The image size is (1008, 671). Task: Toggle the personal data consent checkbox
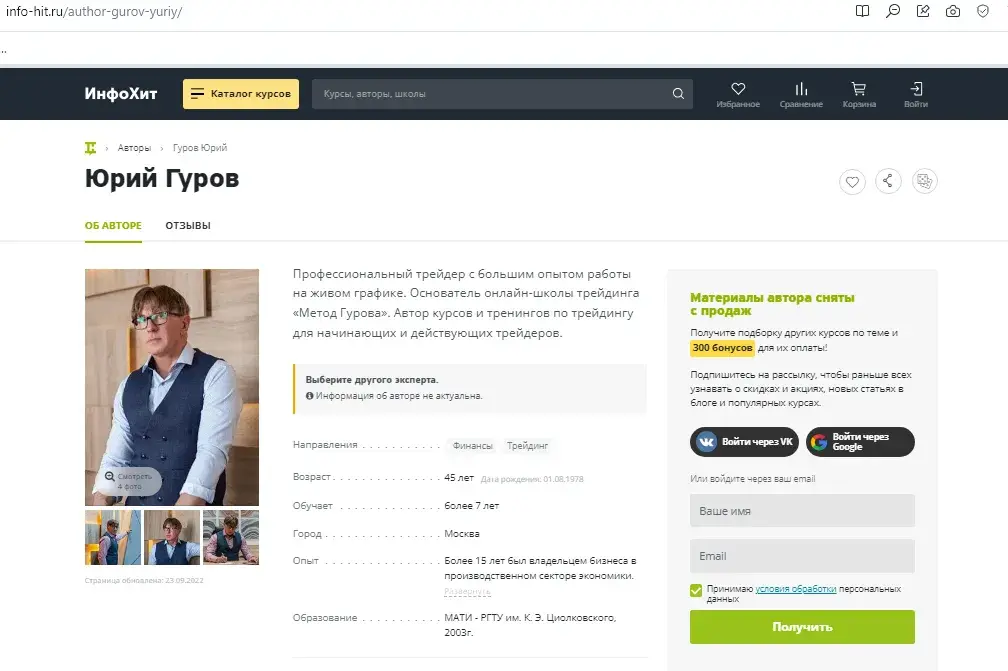click(696, 590)
